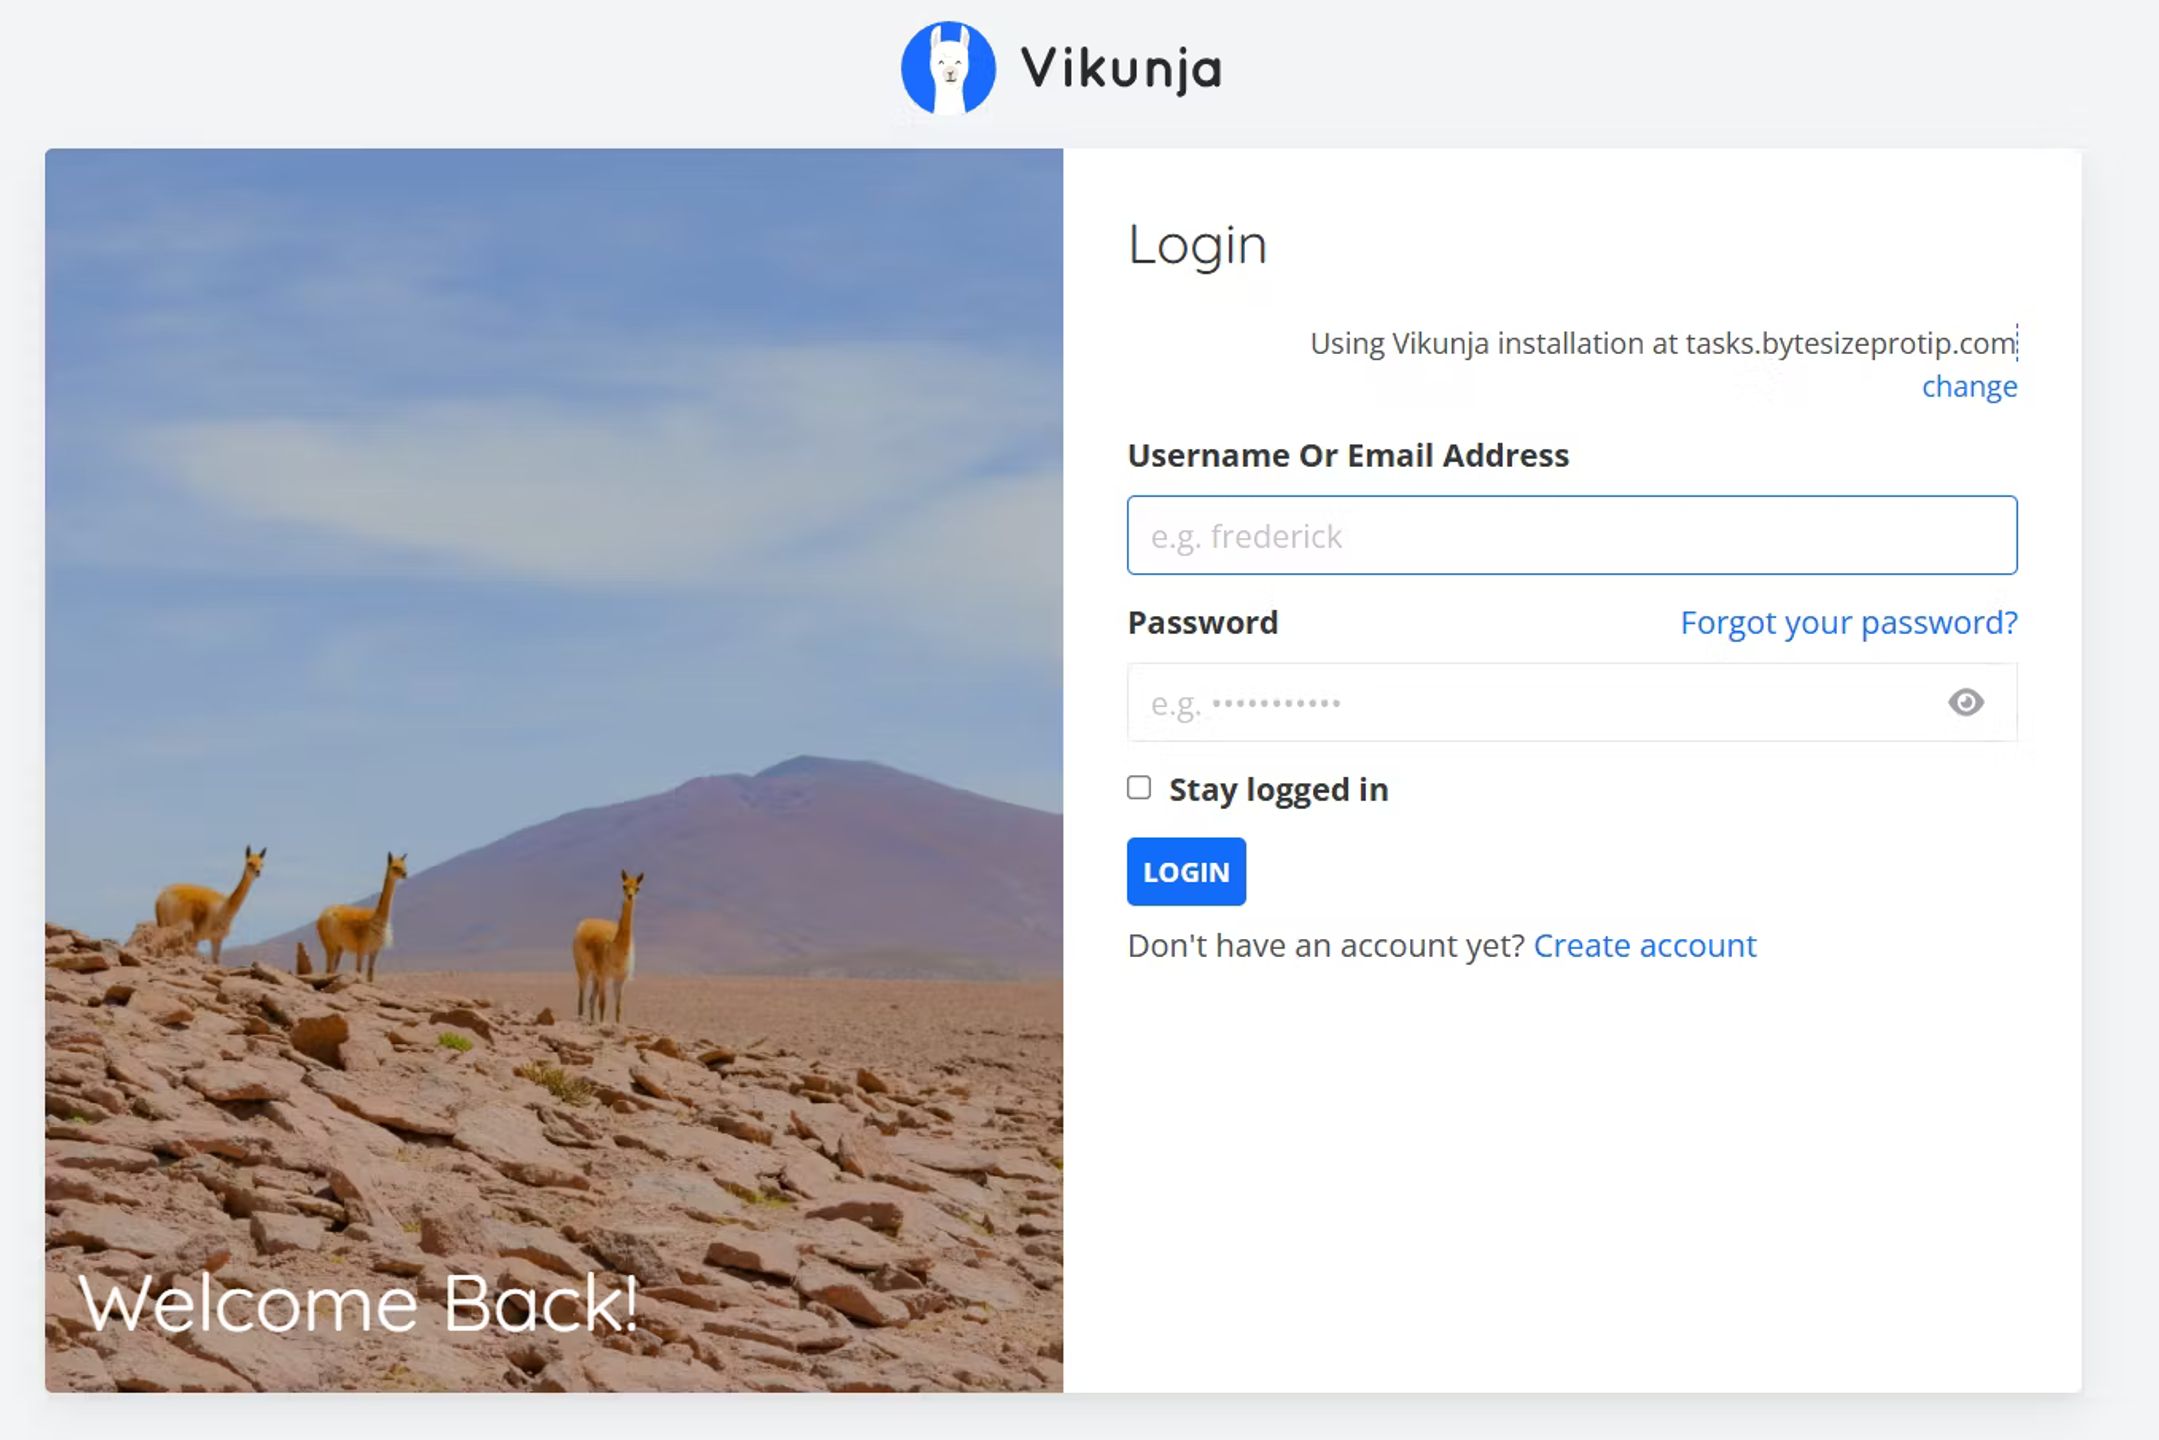Follow the Create account link
Viewport: 2159px width, 1440px height.
1644,946
